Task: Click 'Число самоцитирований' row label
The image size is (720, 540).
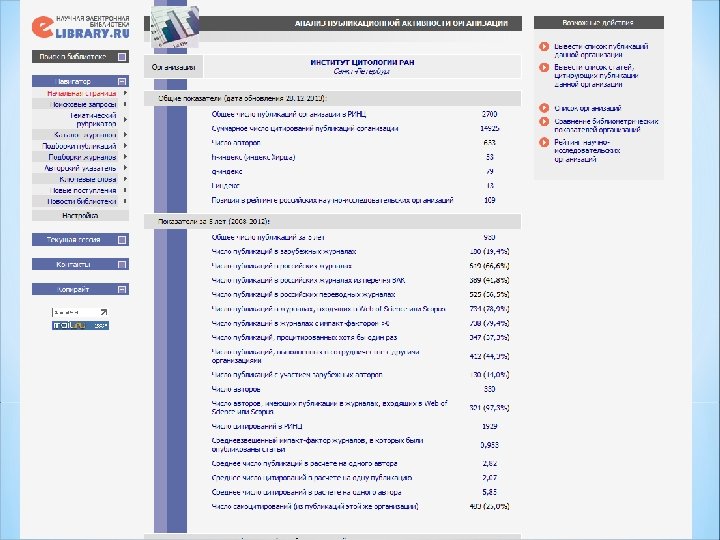Action: pos(315,507)
